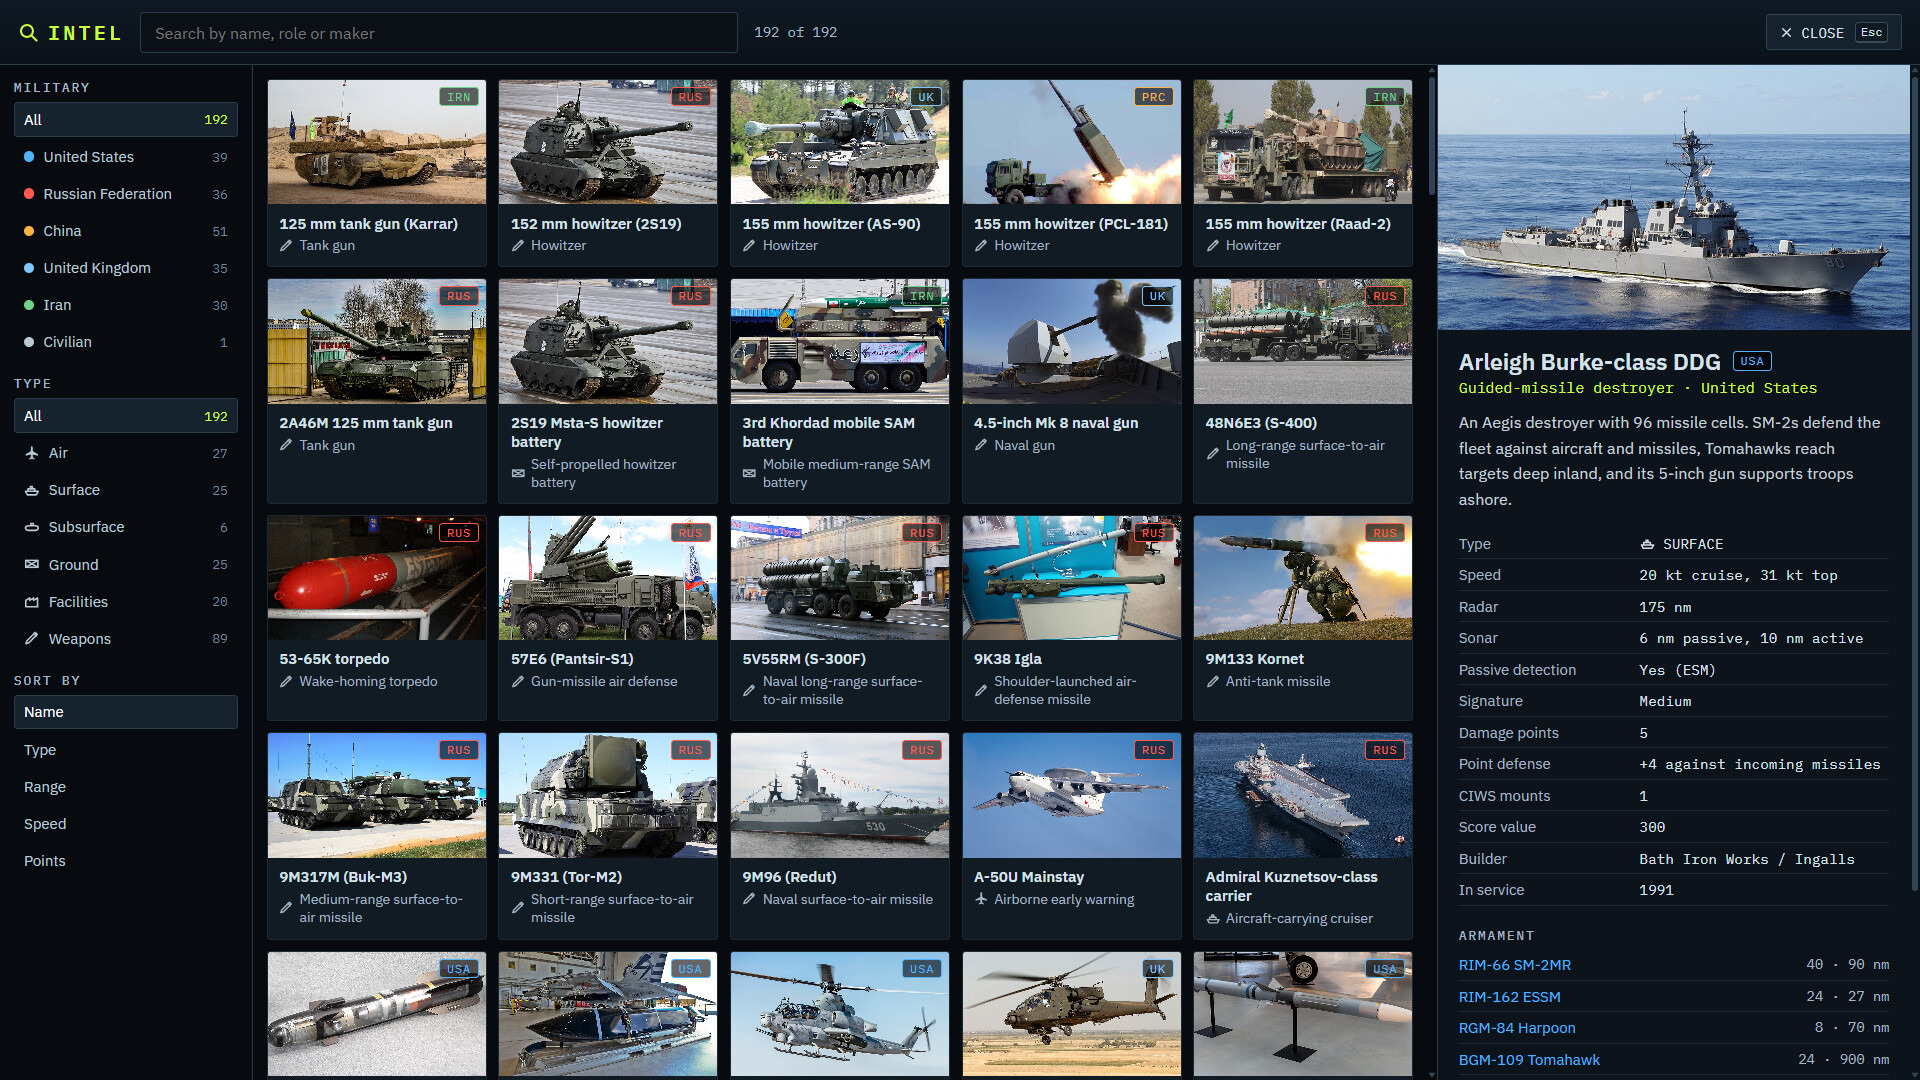Click the red dot beside Russian Federation
This screenshot has width=1920, height=1080.
click(x=29, y=194)
